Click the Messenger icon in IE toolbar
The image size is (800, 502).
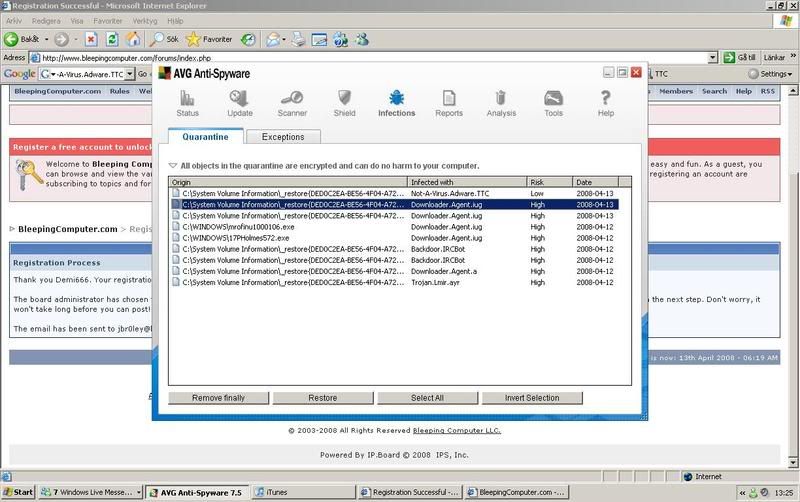[362, 39]
